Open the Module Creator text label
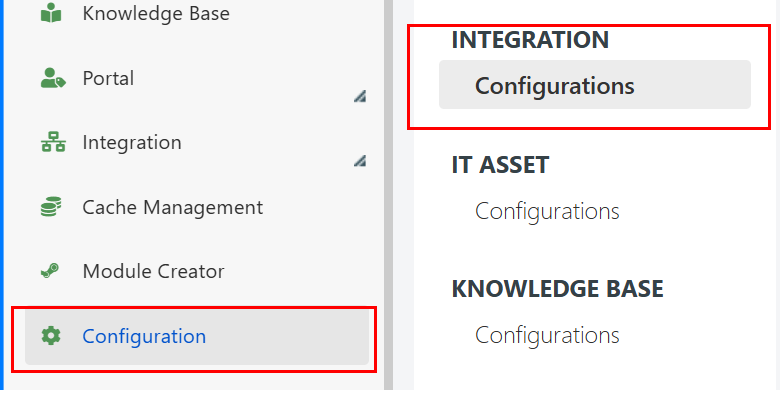The height and width of the screenshot is (394, 780). (153, 272)
